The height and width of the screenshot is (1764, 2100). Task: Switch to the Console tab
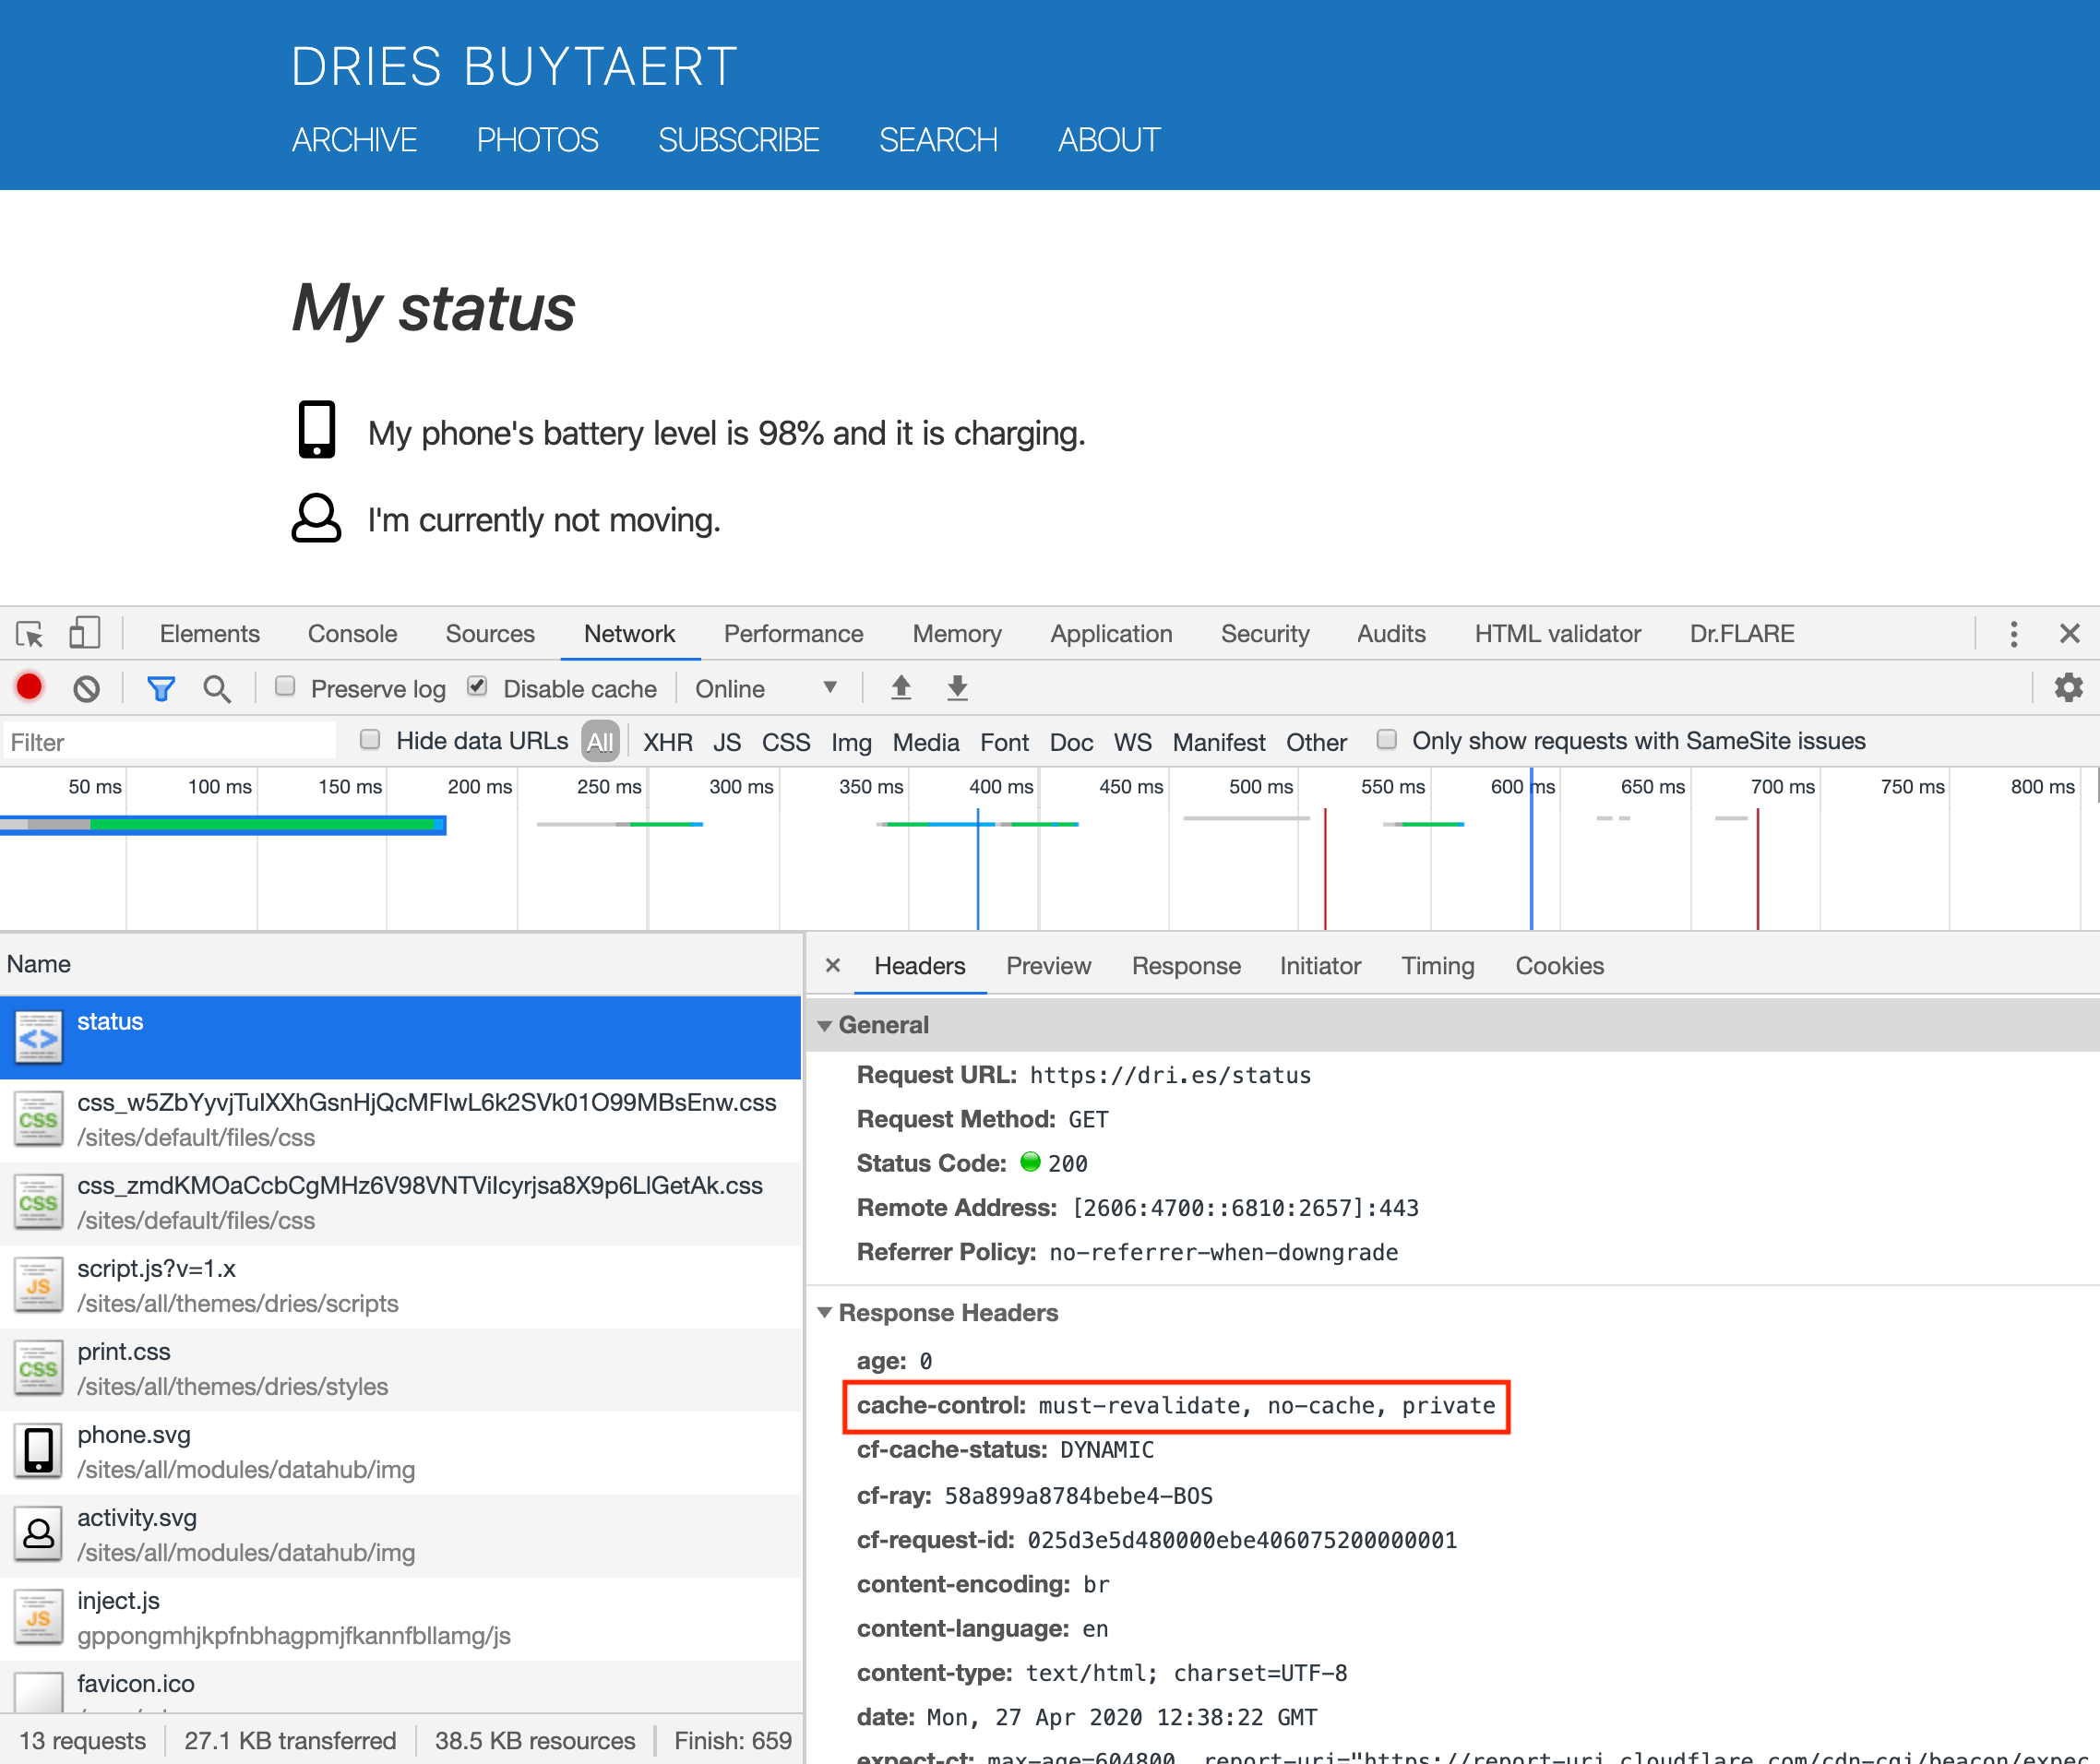(352, 634)
